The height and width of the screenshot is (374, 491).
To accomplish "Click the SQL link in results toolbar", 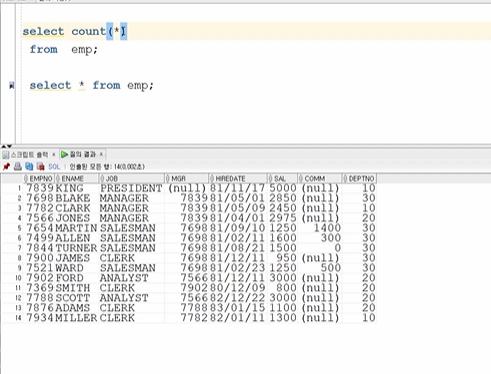I will pyautogui.click(x=54, y=166).
